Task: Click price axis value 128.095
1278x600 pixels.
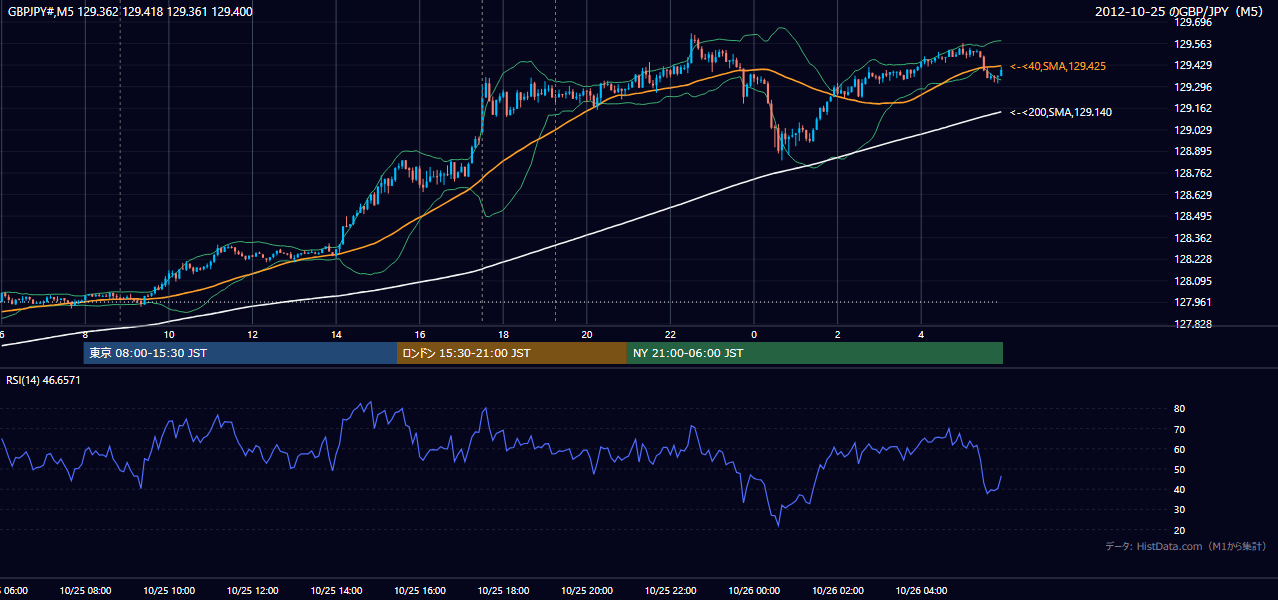Action: coord(1192,281)
